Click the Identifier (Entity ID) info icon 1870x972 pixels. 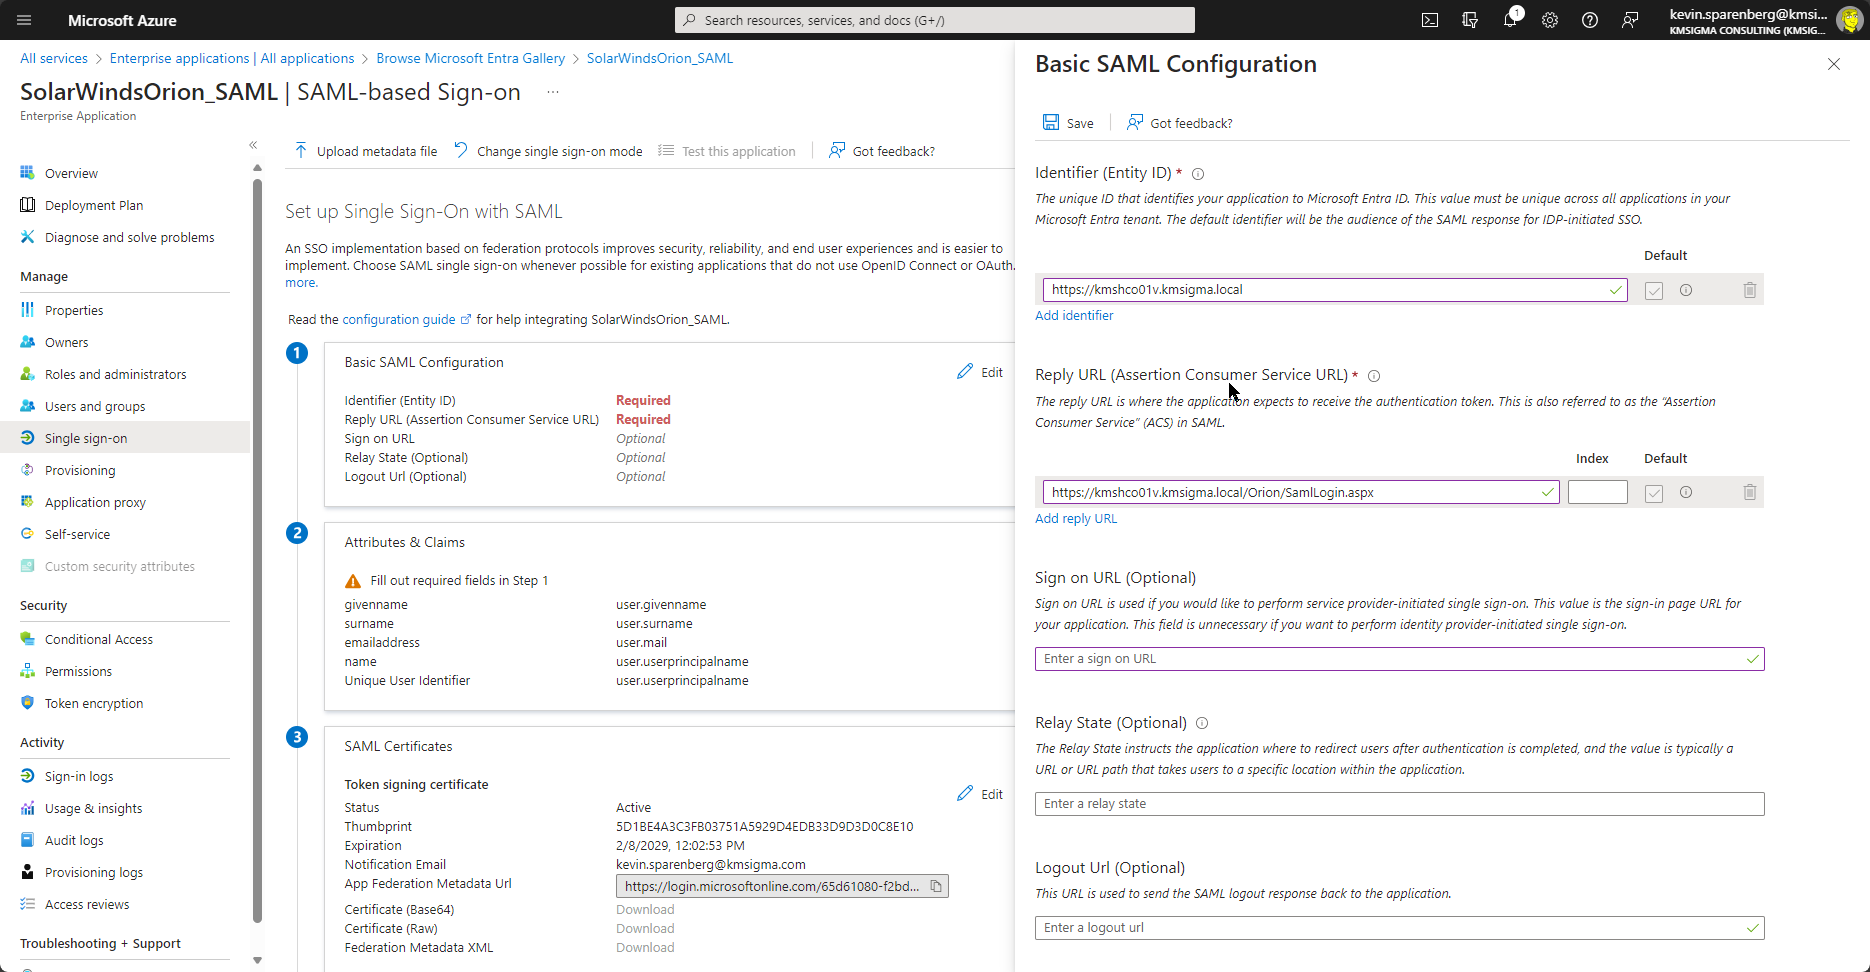coord(1198,174)
